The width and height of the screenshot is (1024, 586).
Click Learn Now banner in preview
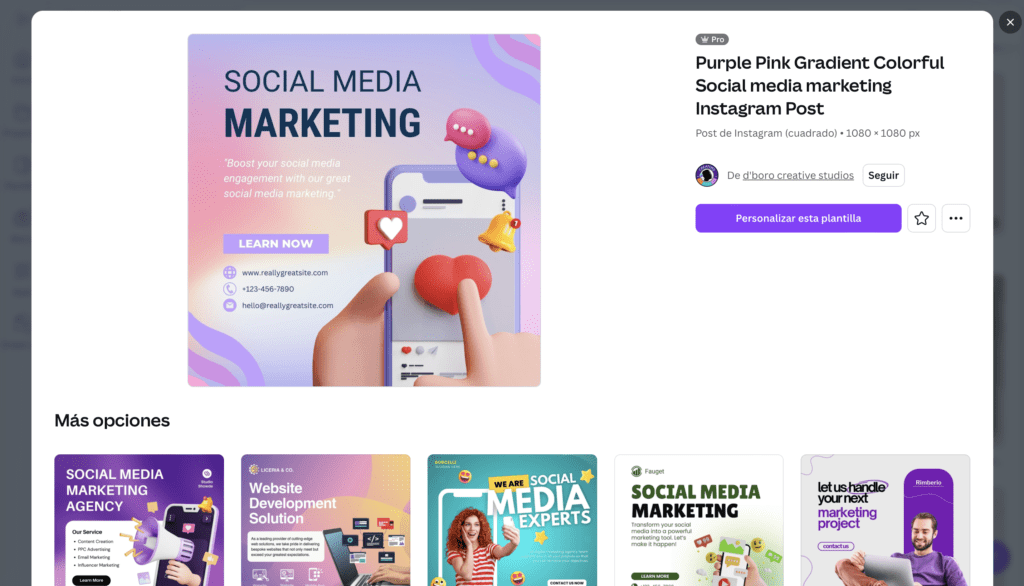276,244
